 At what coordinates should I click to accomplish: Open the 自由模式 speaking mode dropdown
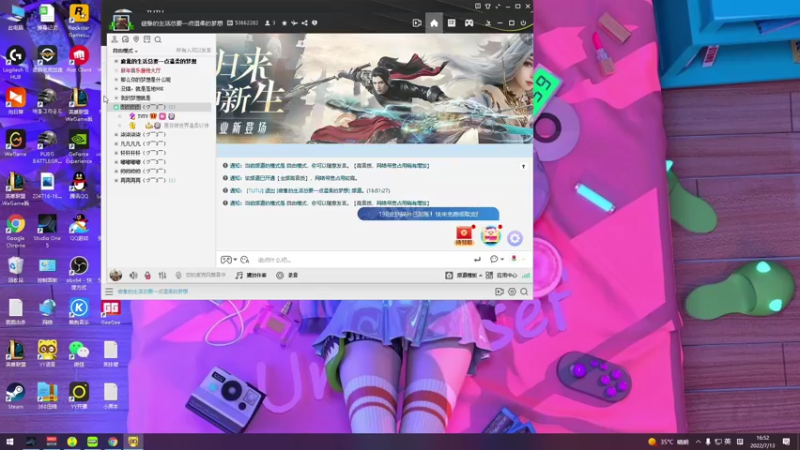point(125,51)
